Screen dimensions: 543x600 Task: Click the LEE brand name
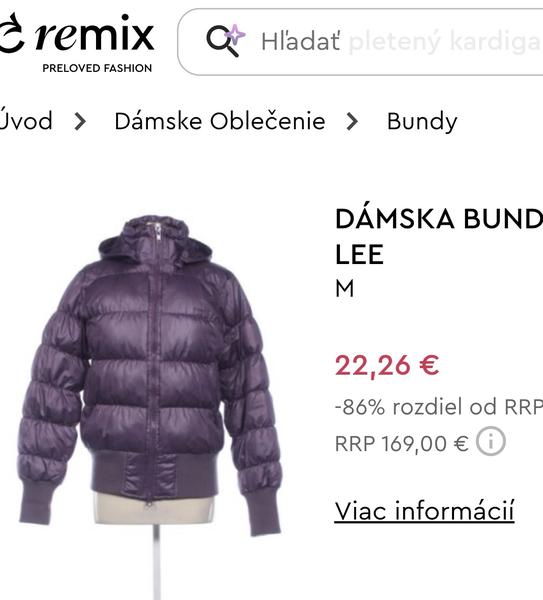point(359,254)
